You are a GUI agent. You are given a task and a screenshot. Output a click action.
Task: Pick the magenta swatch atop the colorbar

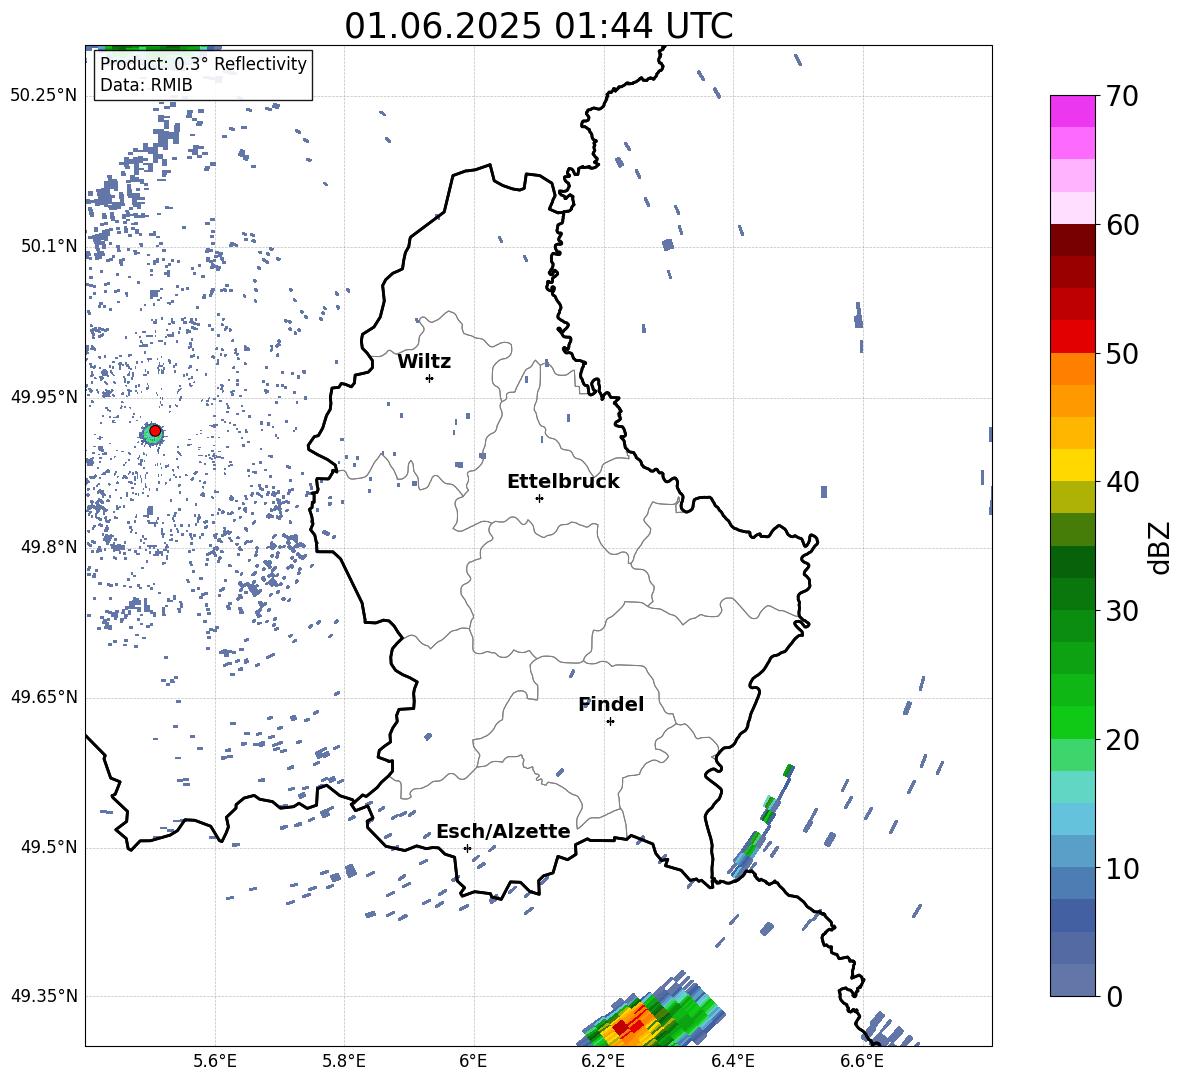[x=1072, y=112]
